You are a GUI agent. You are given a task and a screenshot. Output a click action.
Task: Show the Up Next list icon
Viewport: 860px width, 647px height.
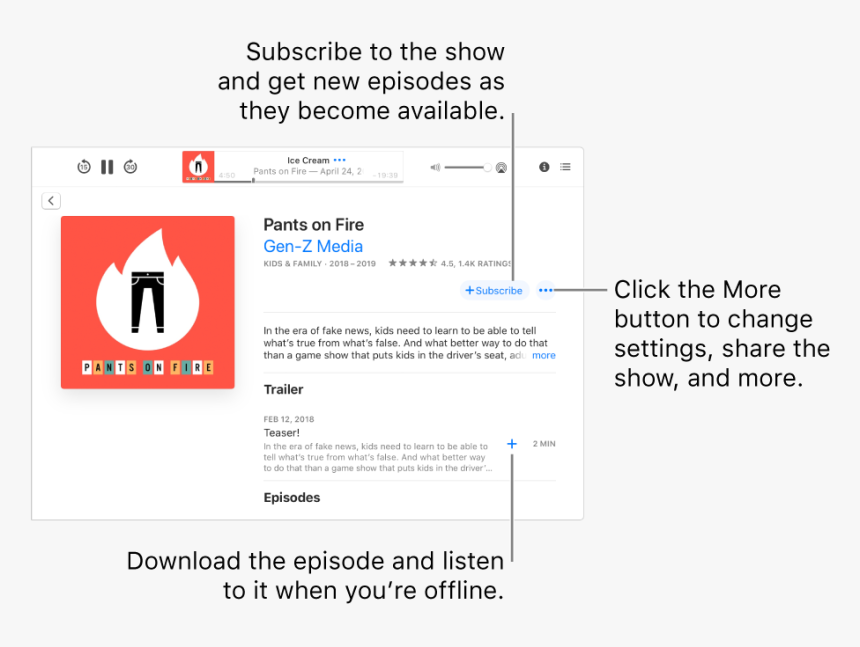point(565,167)
